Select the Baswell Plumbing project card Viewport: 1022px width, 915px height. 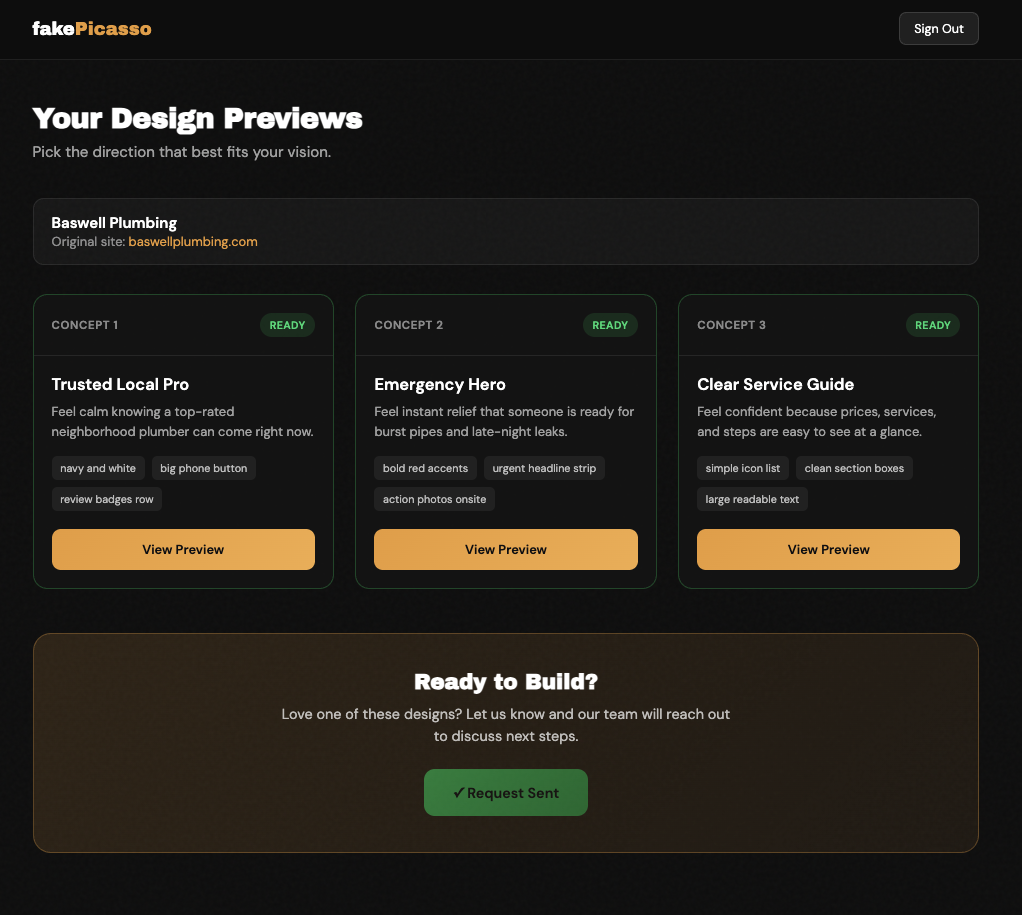click(x=505, y=231)
